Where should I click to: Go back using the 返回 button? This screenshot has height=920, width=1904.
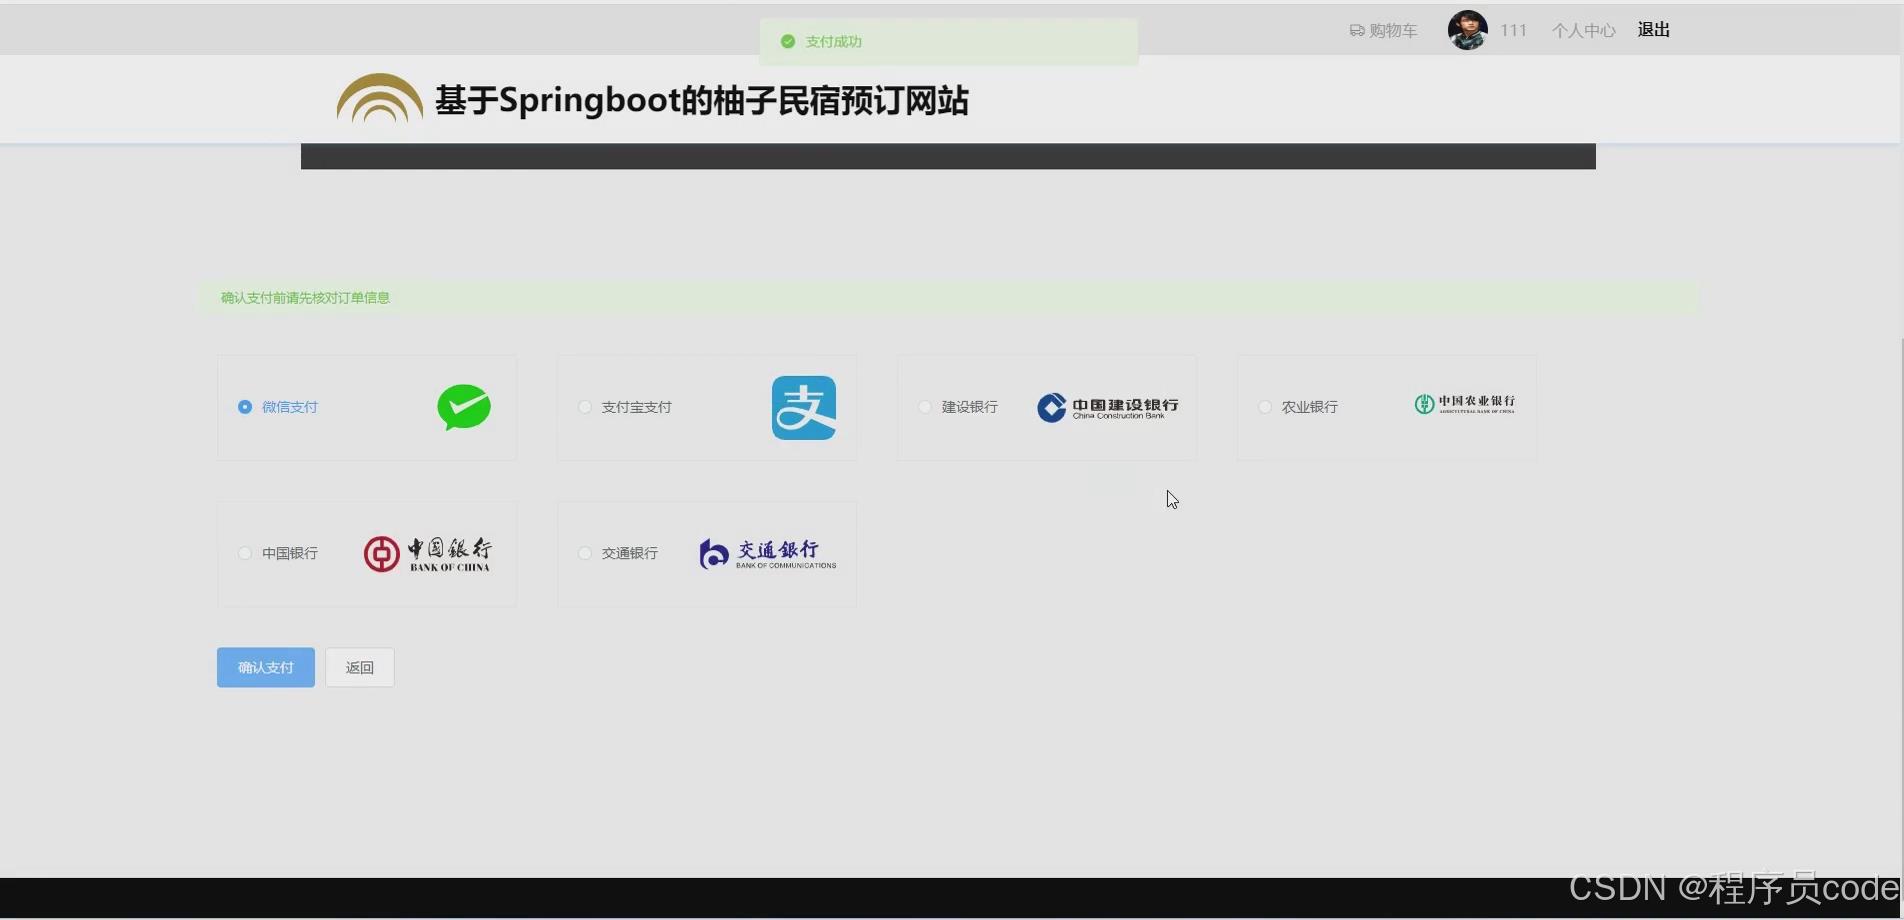point(360,667)
